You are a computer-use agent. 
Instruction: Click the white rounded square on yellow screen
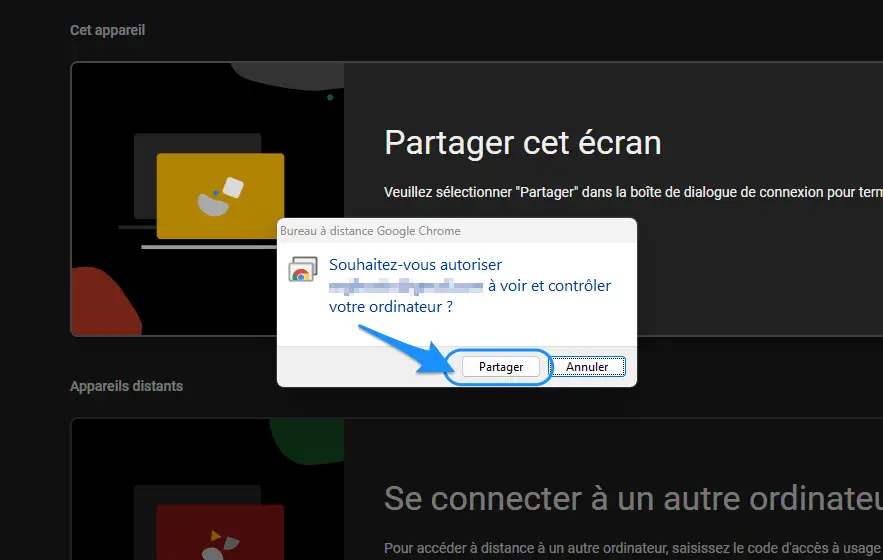click(233, 188)
